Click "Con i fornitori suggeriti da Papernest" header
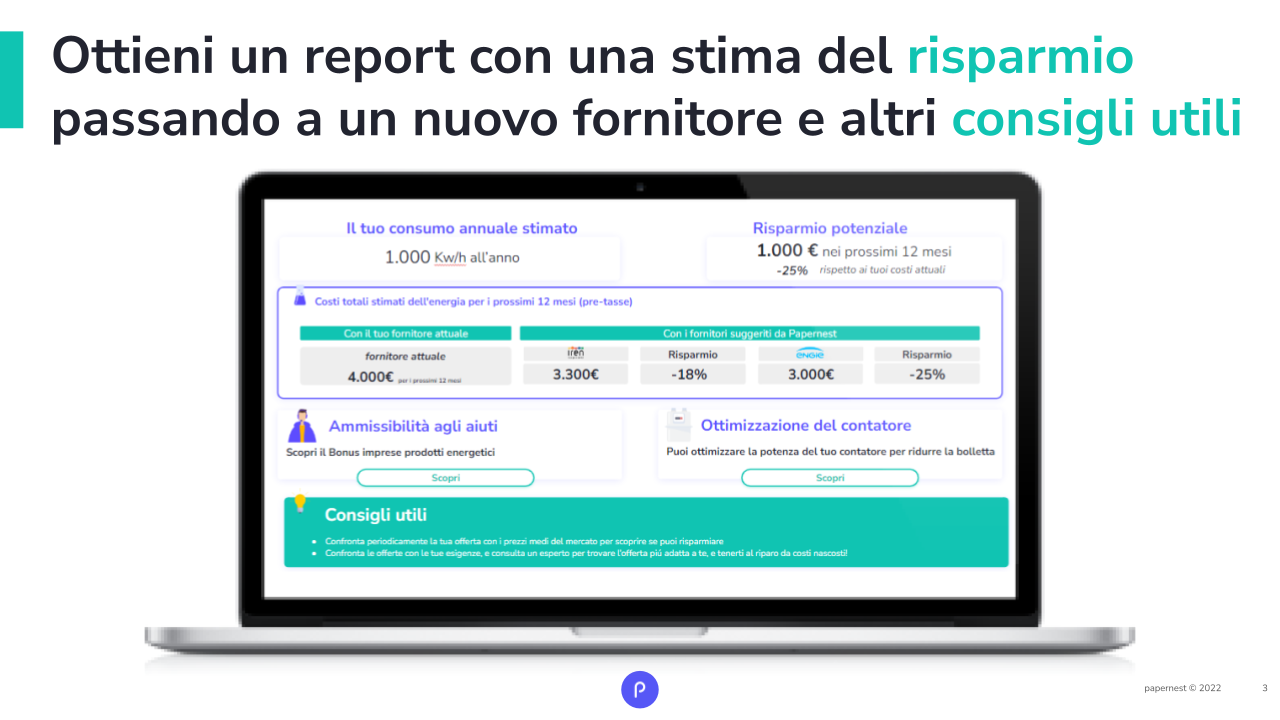This screenshot has height=720, width=1280. [750, 334]
